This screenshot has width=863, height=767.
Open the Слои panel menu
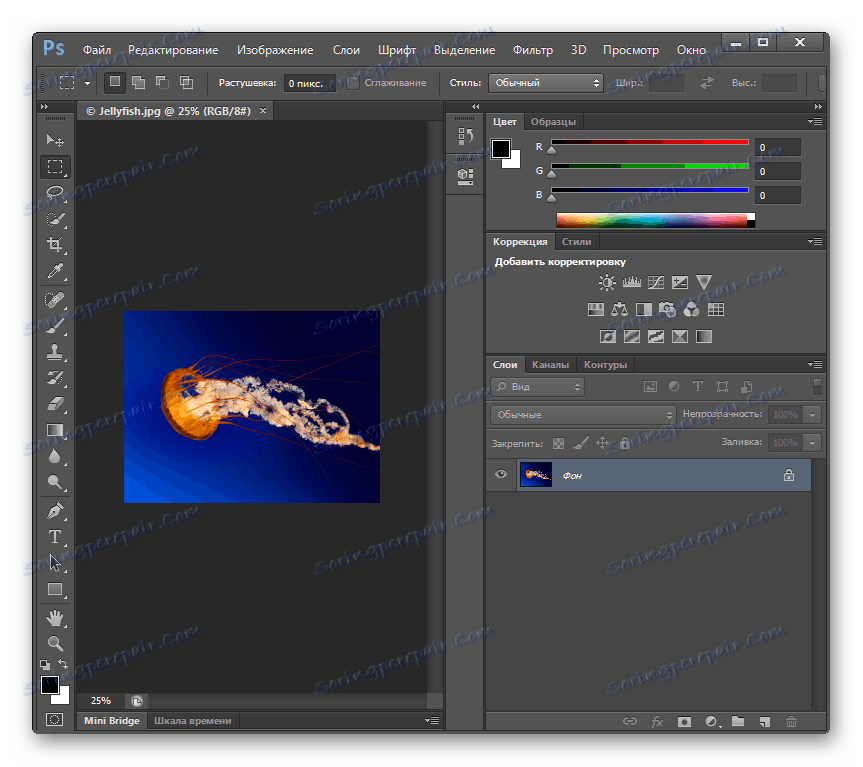coord(815,364)
